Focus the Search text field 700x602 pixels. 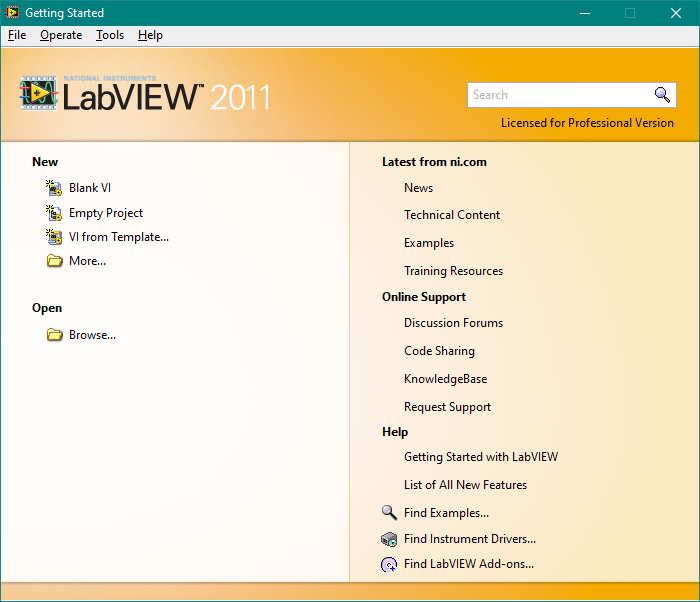click(x=558, y=95)
